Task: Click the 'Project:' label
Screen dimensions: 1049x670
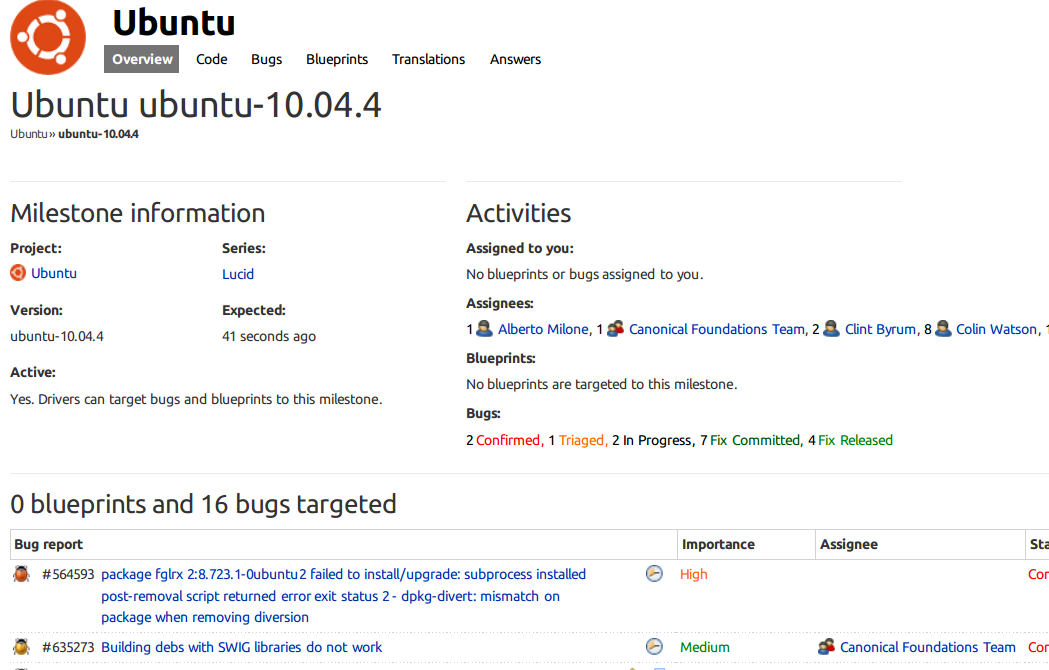Action: click(36, 248)
